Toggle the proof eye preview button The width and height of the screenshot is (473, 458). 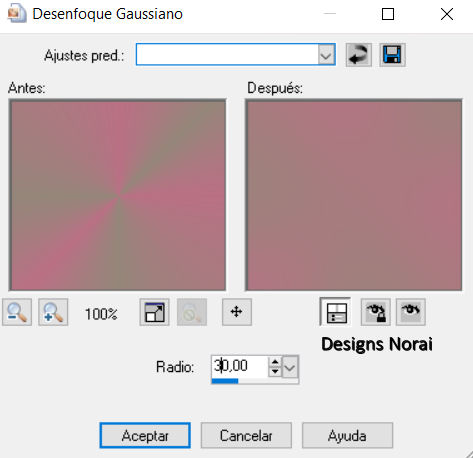click(x=411, y=312)
